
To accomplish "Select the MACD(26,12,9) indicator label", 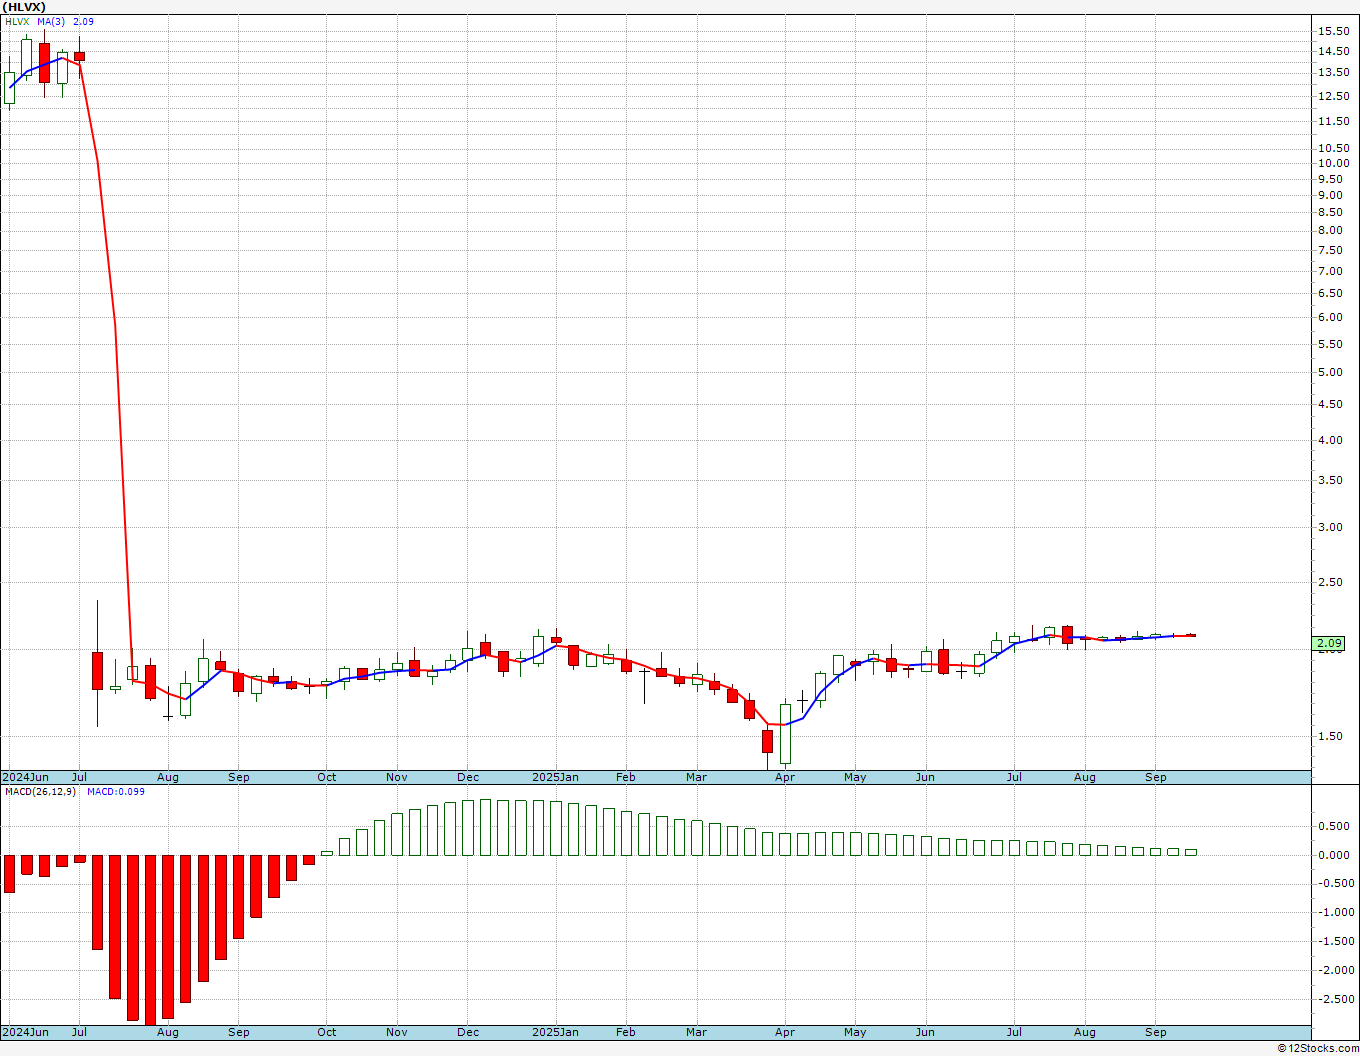I will coord(42,791).
